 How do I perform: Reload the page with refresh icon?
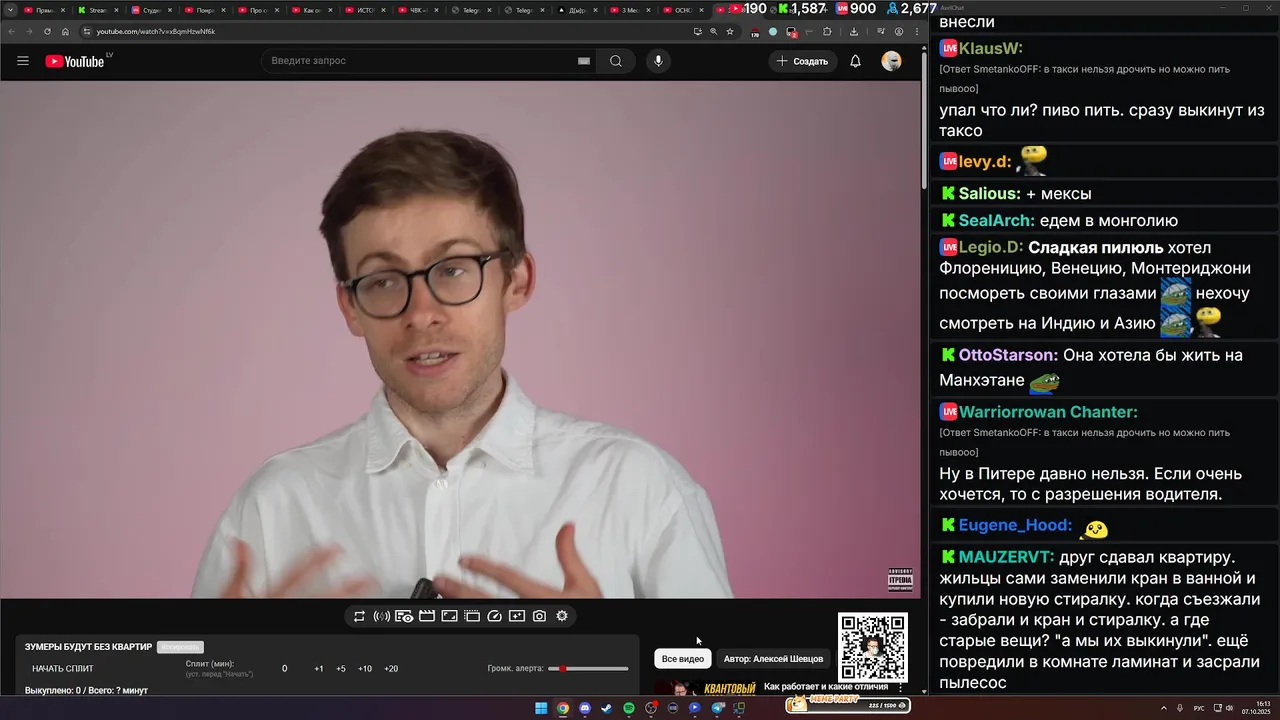[x=47, y=31]
